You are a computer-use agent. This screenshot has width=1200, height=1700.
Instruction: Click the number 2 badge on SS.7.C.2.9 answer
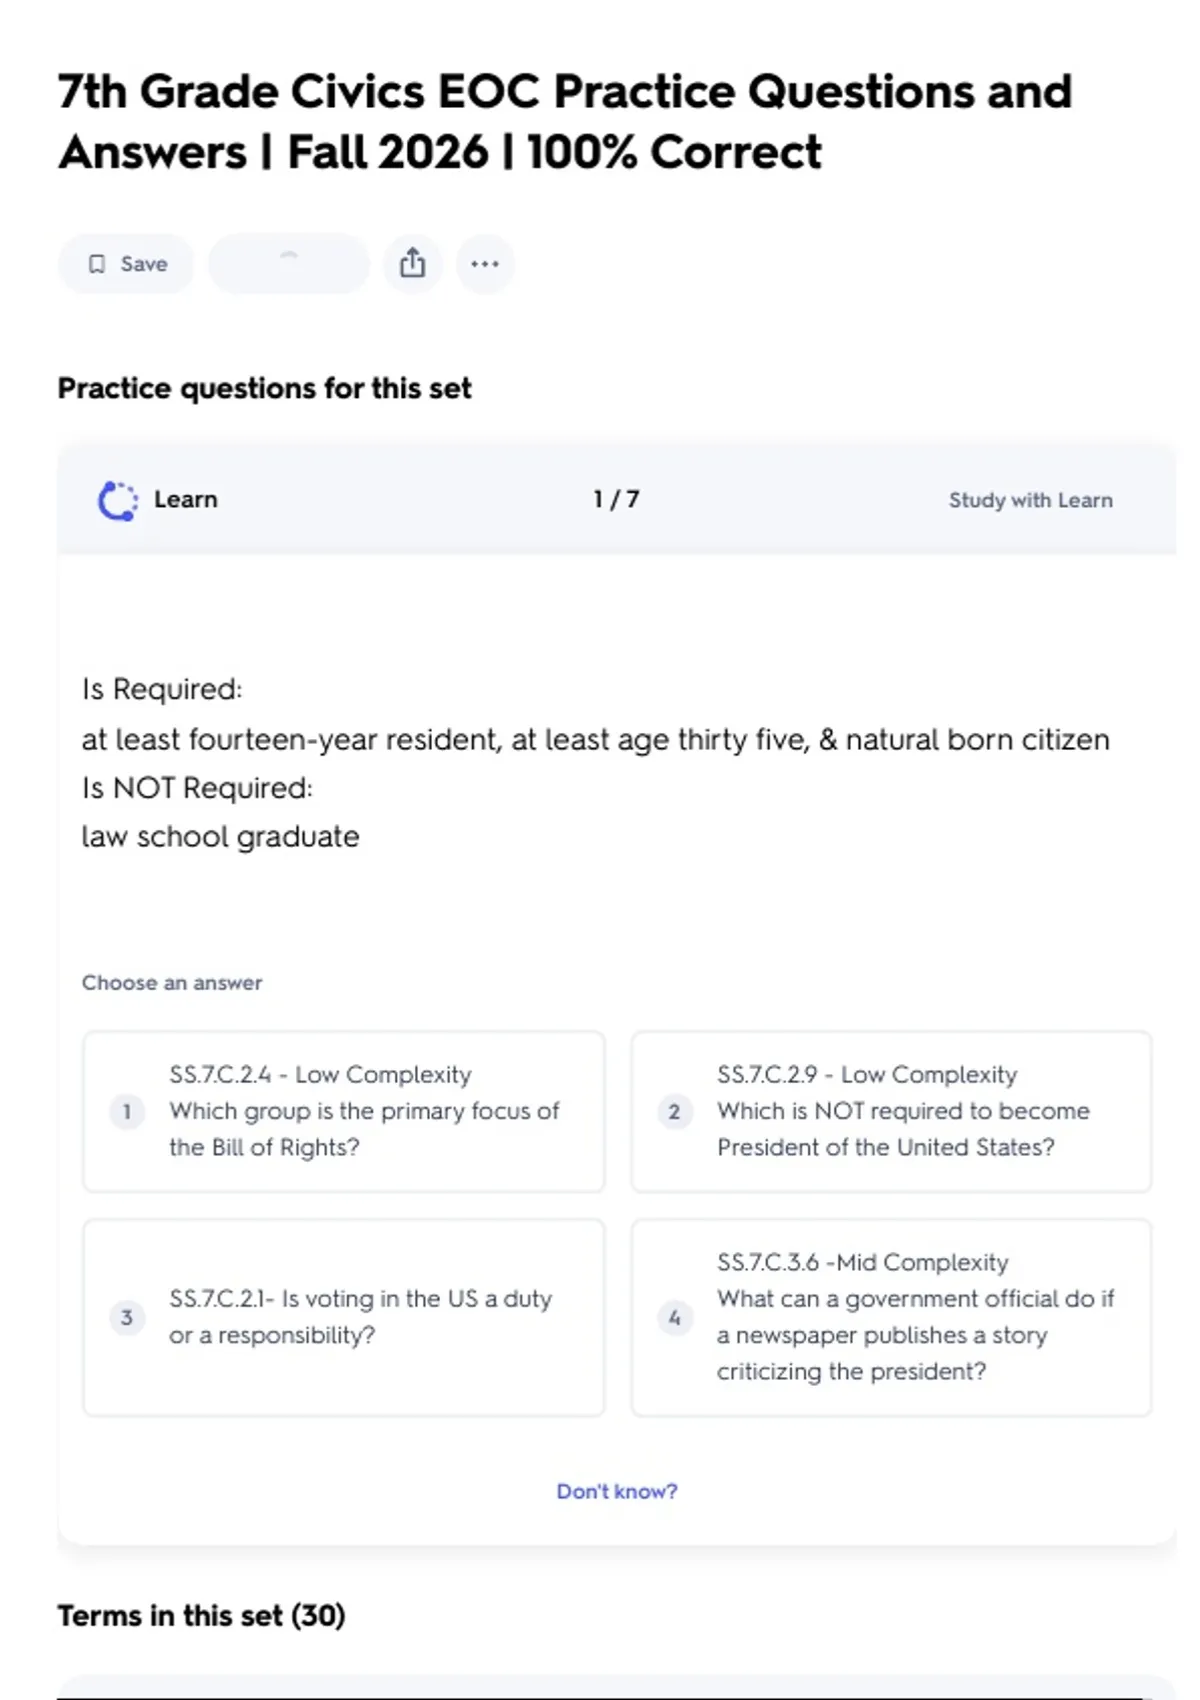click(675, 1111)
